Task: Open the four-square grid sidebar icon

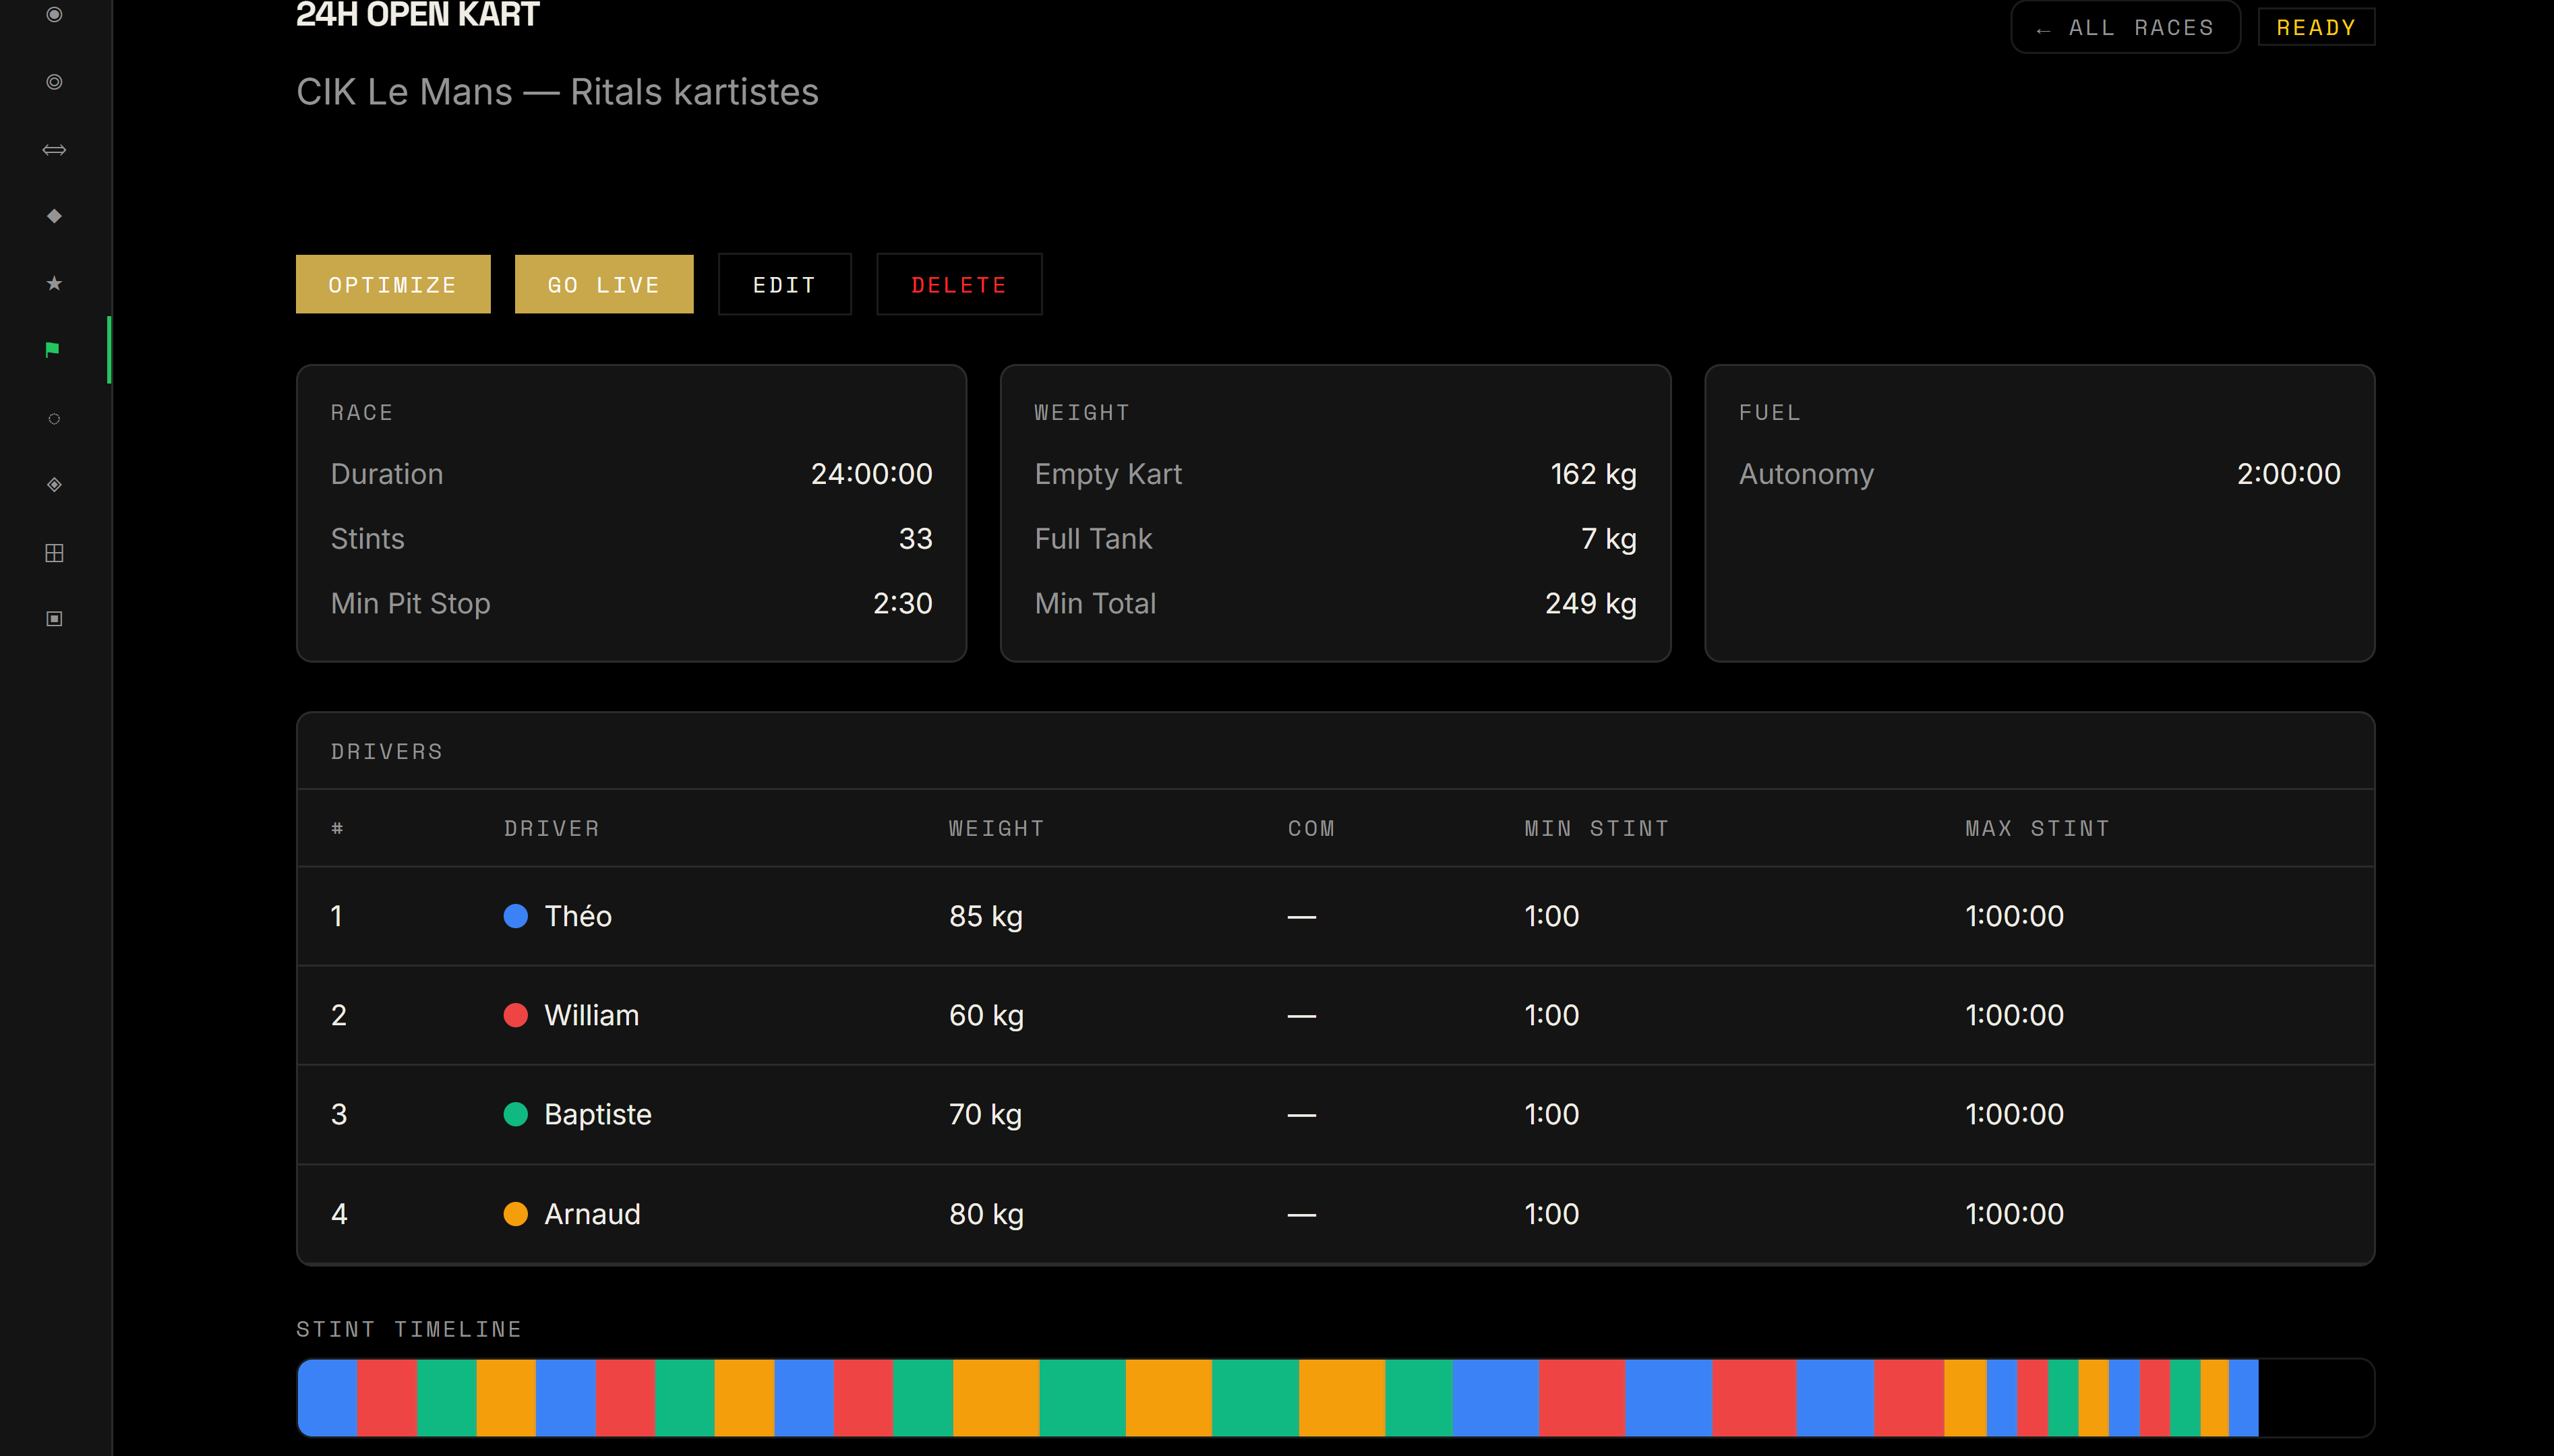Action: point(54,553)
